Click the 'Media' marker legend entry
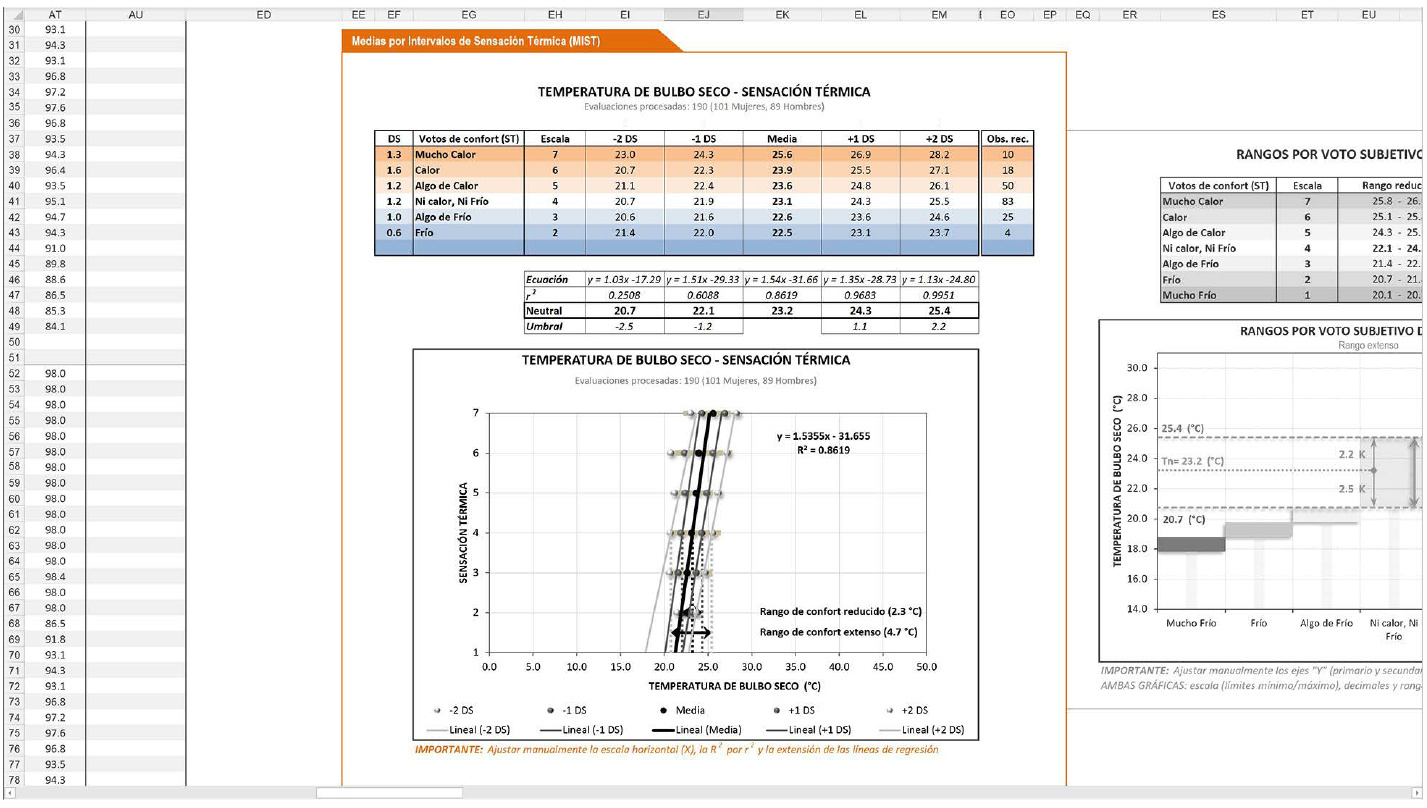 pos(682,710)
